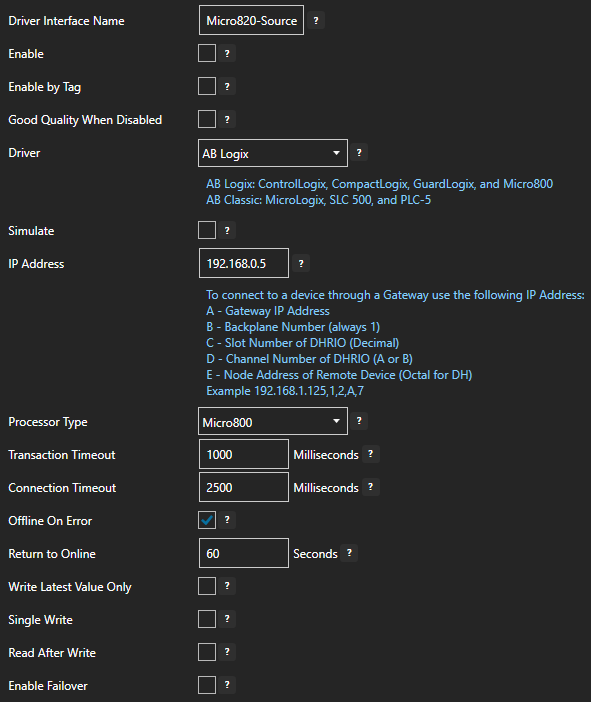This screenshot has width=591, height=702.
Task: Toggle the Enable Failover checkbox
Action: 207,685
